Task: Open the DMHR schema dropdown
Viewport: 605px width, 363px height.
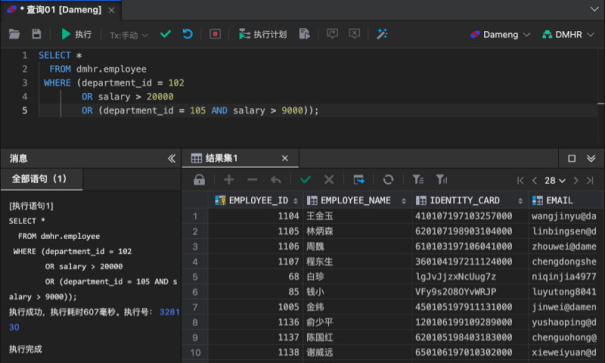Action: tap(568, 35)
